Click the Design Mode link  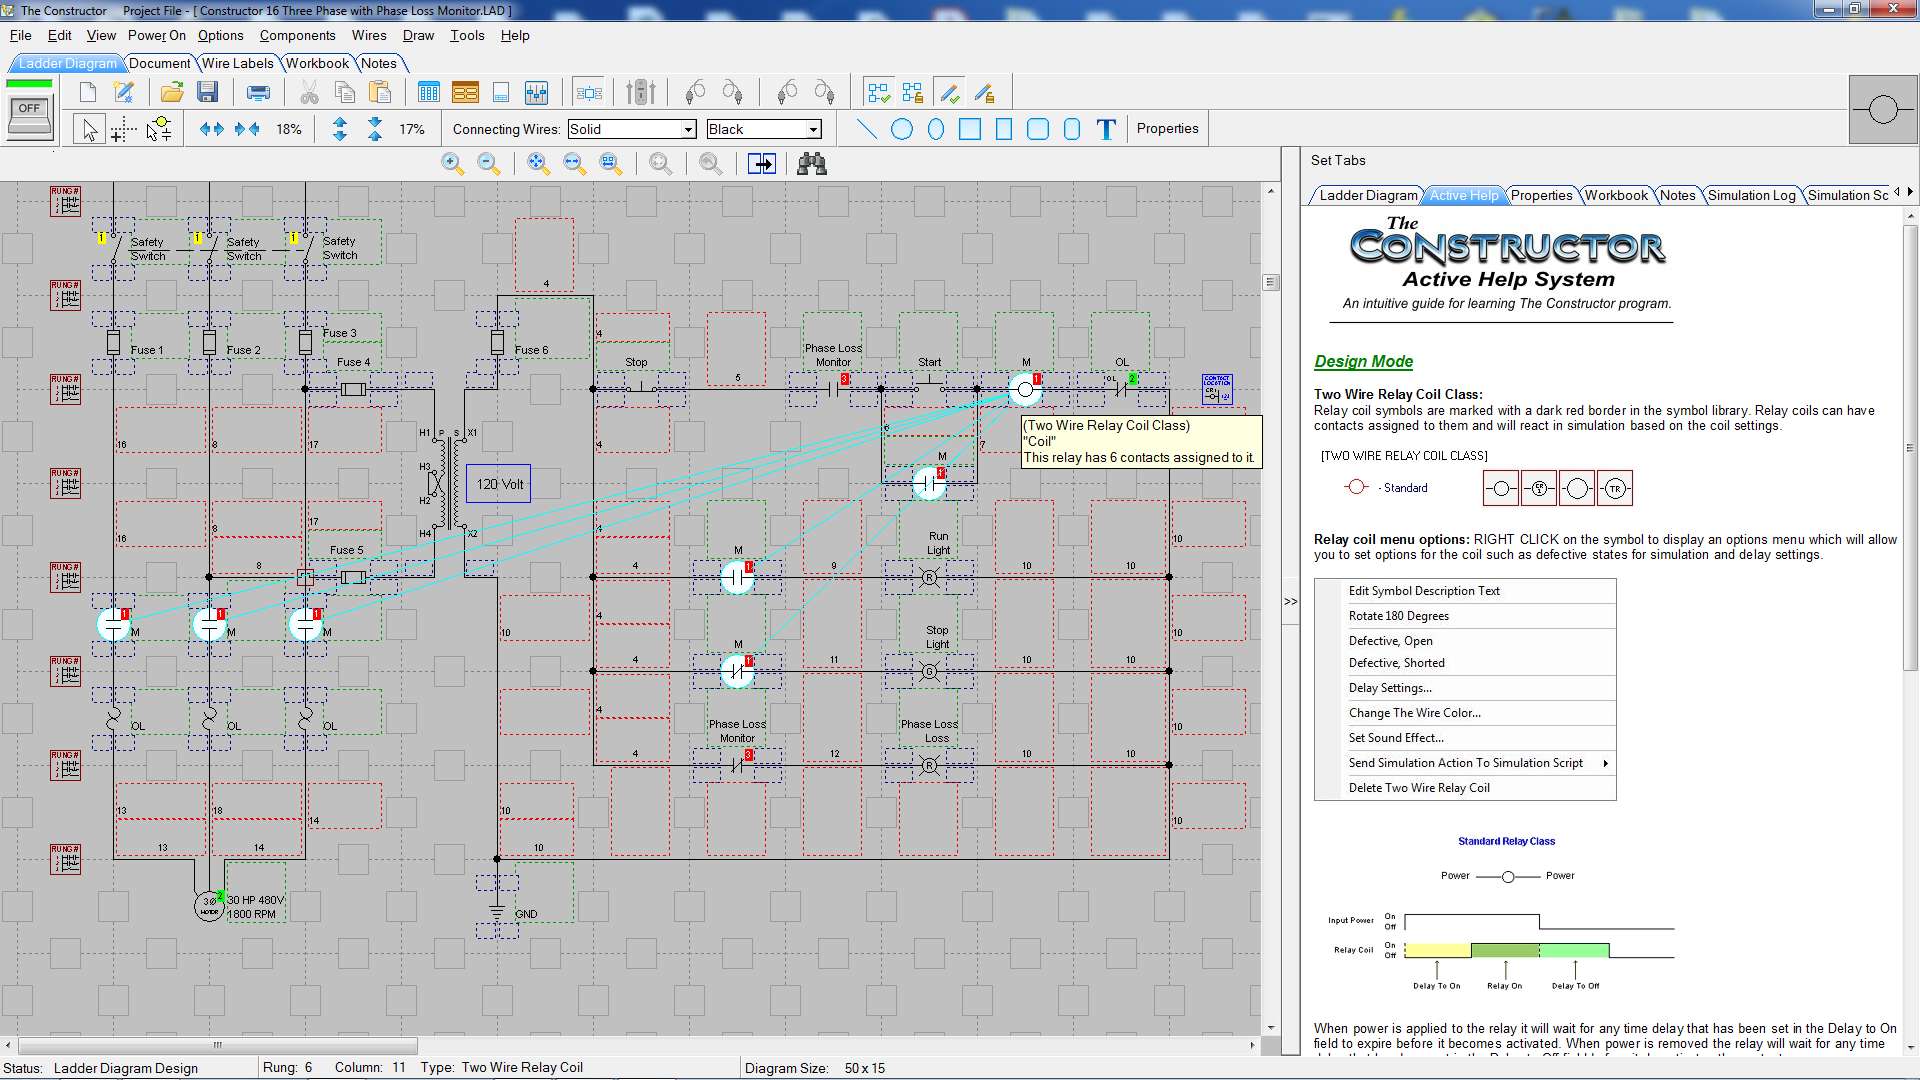pos(1363,361)
